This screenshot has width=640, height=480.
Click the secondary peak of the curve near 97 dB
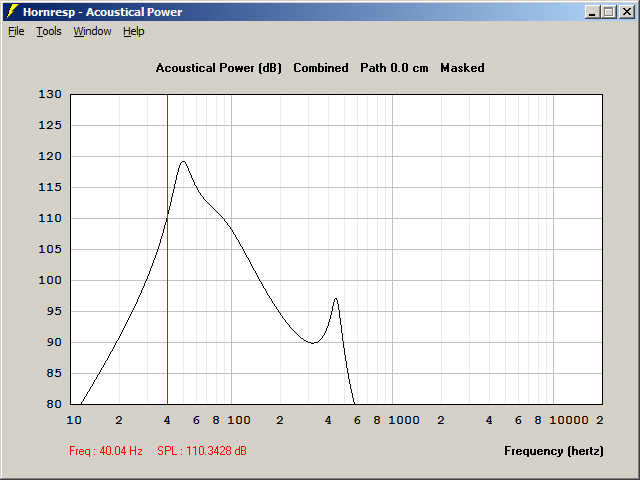[x=336, y=299]
